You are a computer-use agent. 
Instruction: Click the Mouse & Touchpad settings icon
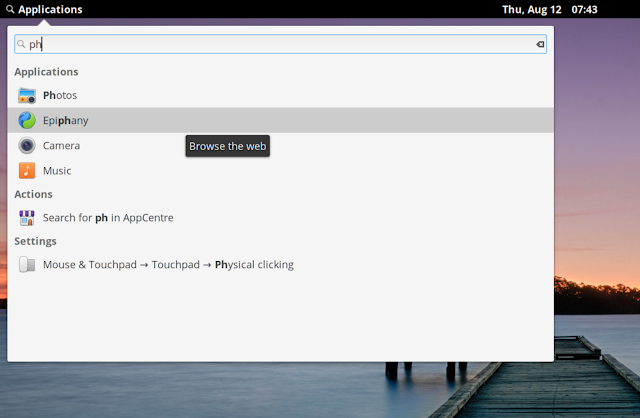pos(27,265)
